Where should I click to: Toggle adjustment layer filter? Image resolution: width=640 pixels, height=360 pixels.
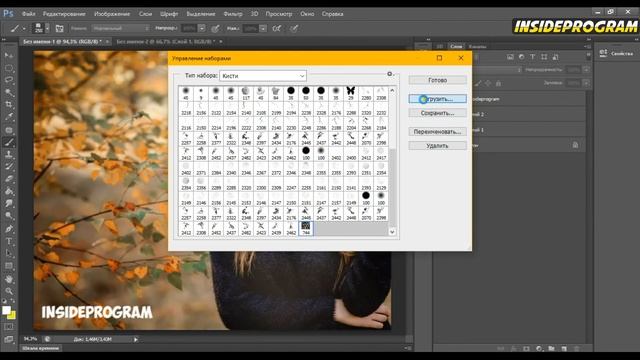(521, 57)
